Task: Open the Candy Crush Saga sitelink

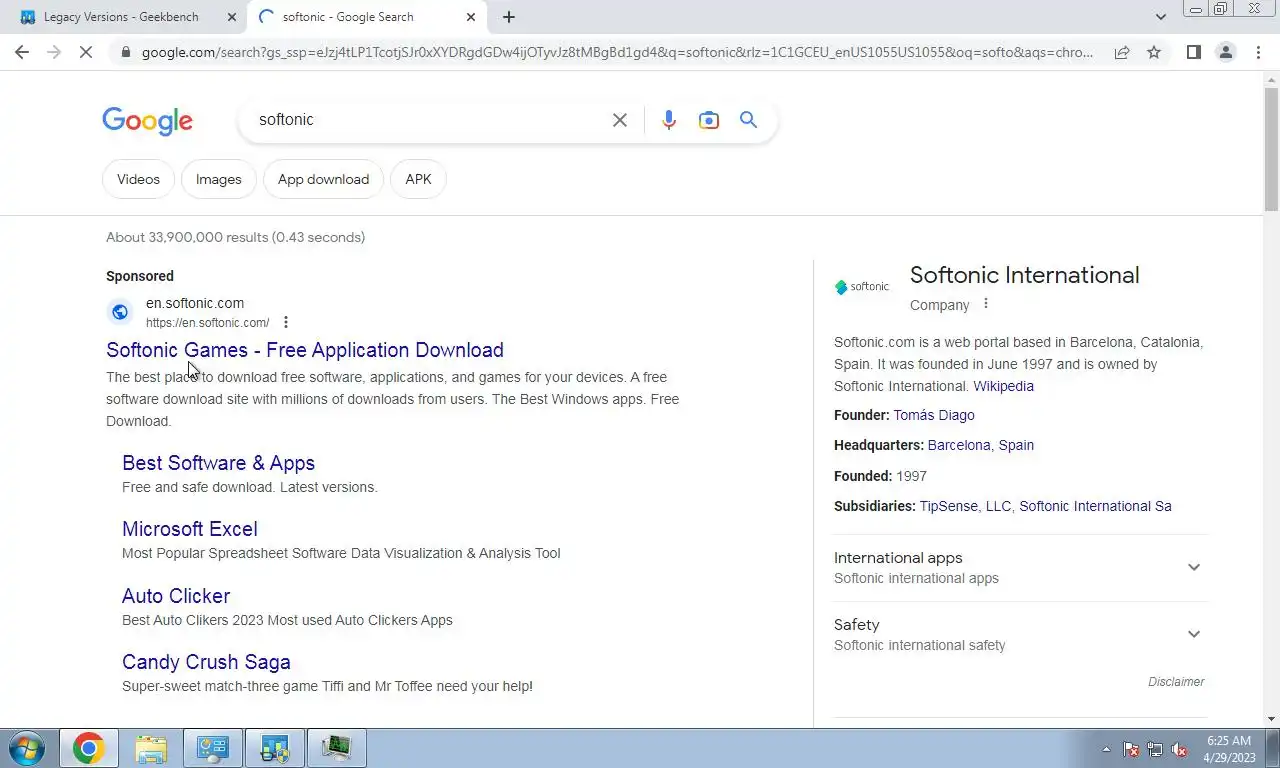Action: [206, 662]
